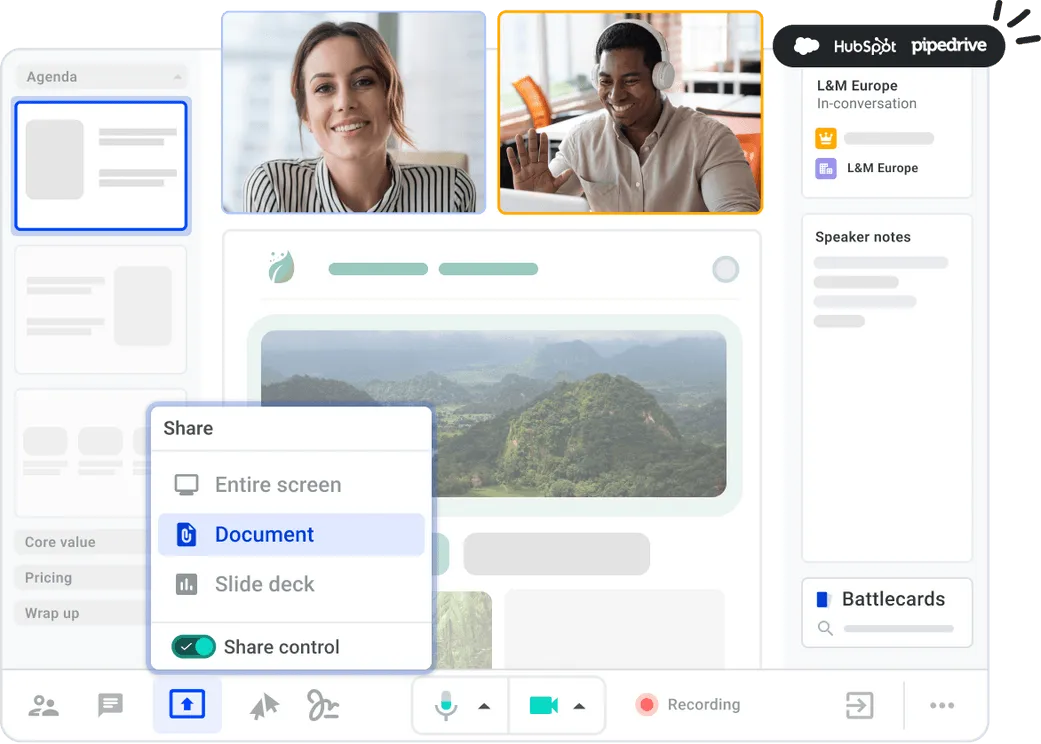The image size is (1041, 744).
Task: Click the Recording button
Action: tap(687, 705)
